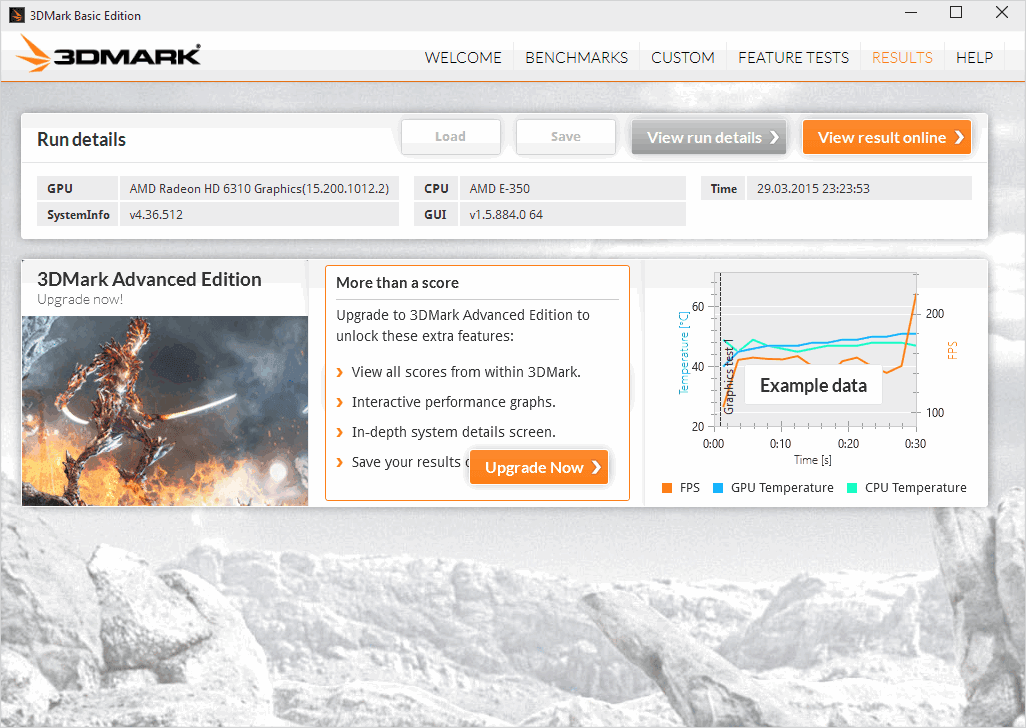The image size is (1026, 728).
Task: Click the Example data graph label
Action: pos(813,386)
